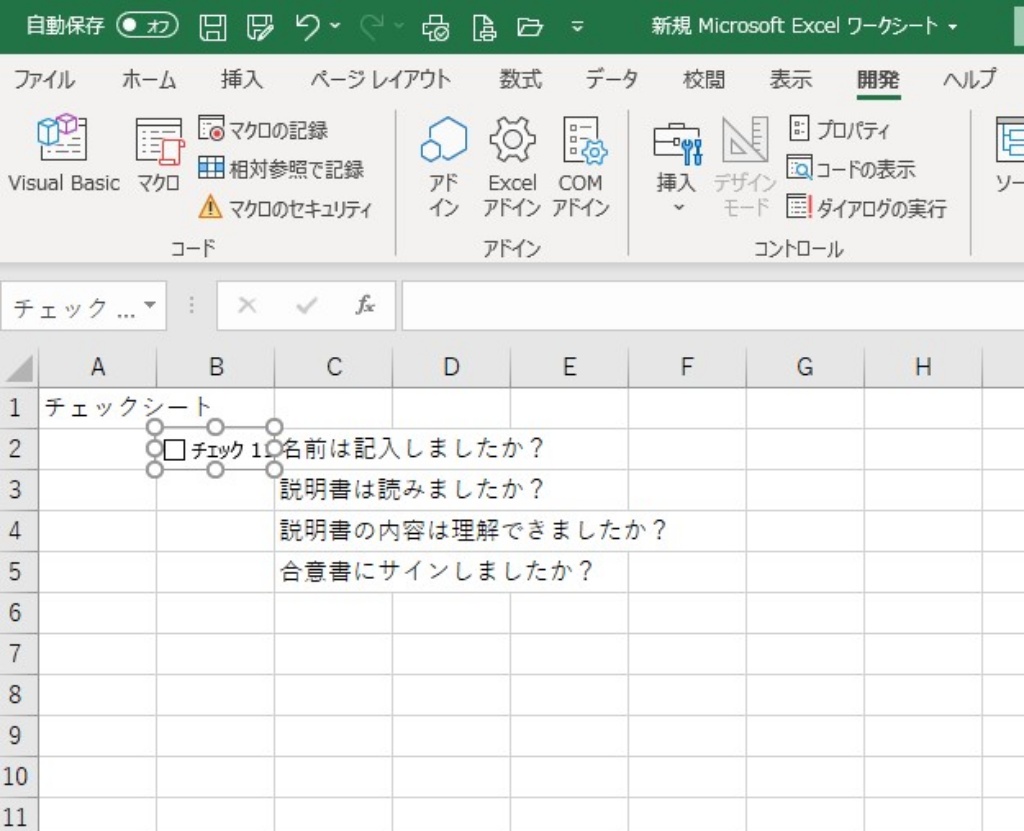The width and height of the screenshot is (1024, 831).
Task: Open the マクロ dialog
Action: (x=159, y=154)
